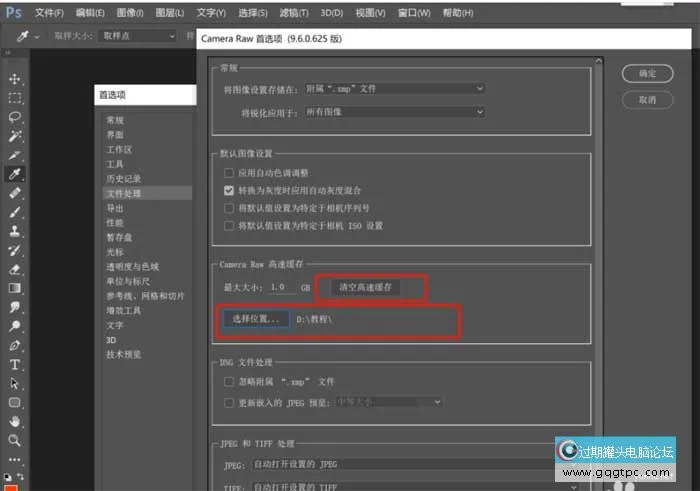700x491 pixels.
Task: Select the Zoom magnifier tool
Action: tap(15, 440)
